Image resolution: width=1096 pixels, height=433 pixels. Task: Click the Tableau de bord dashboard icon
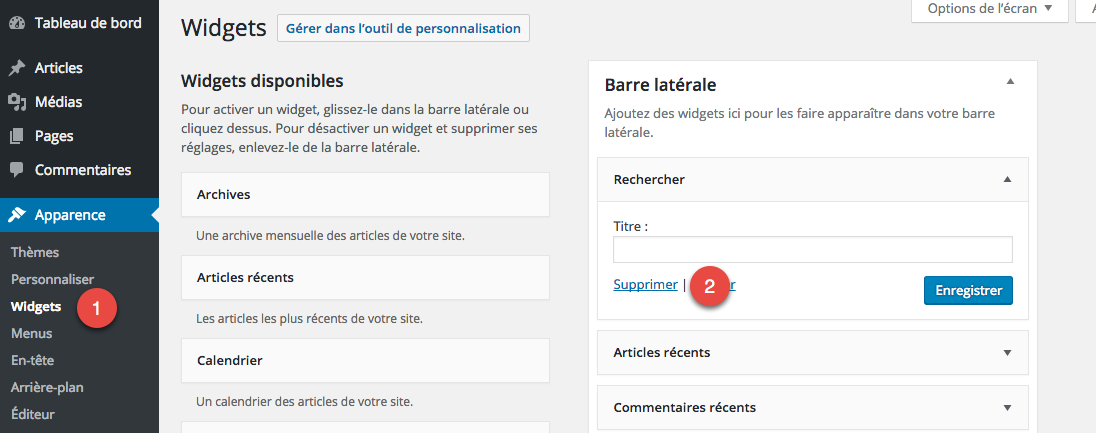[x=17, y=23]
